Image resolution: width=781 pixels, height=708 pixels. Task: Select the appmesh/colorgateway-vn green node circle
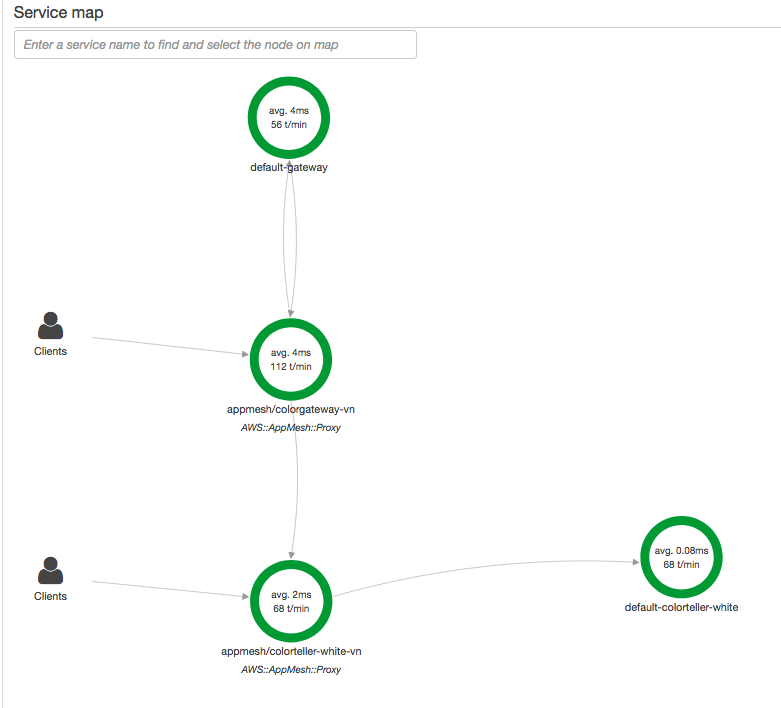point(290,359)
